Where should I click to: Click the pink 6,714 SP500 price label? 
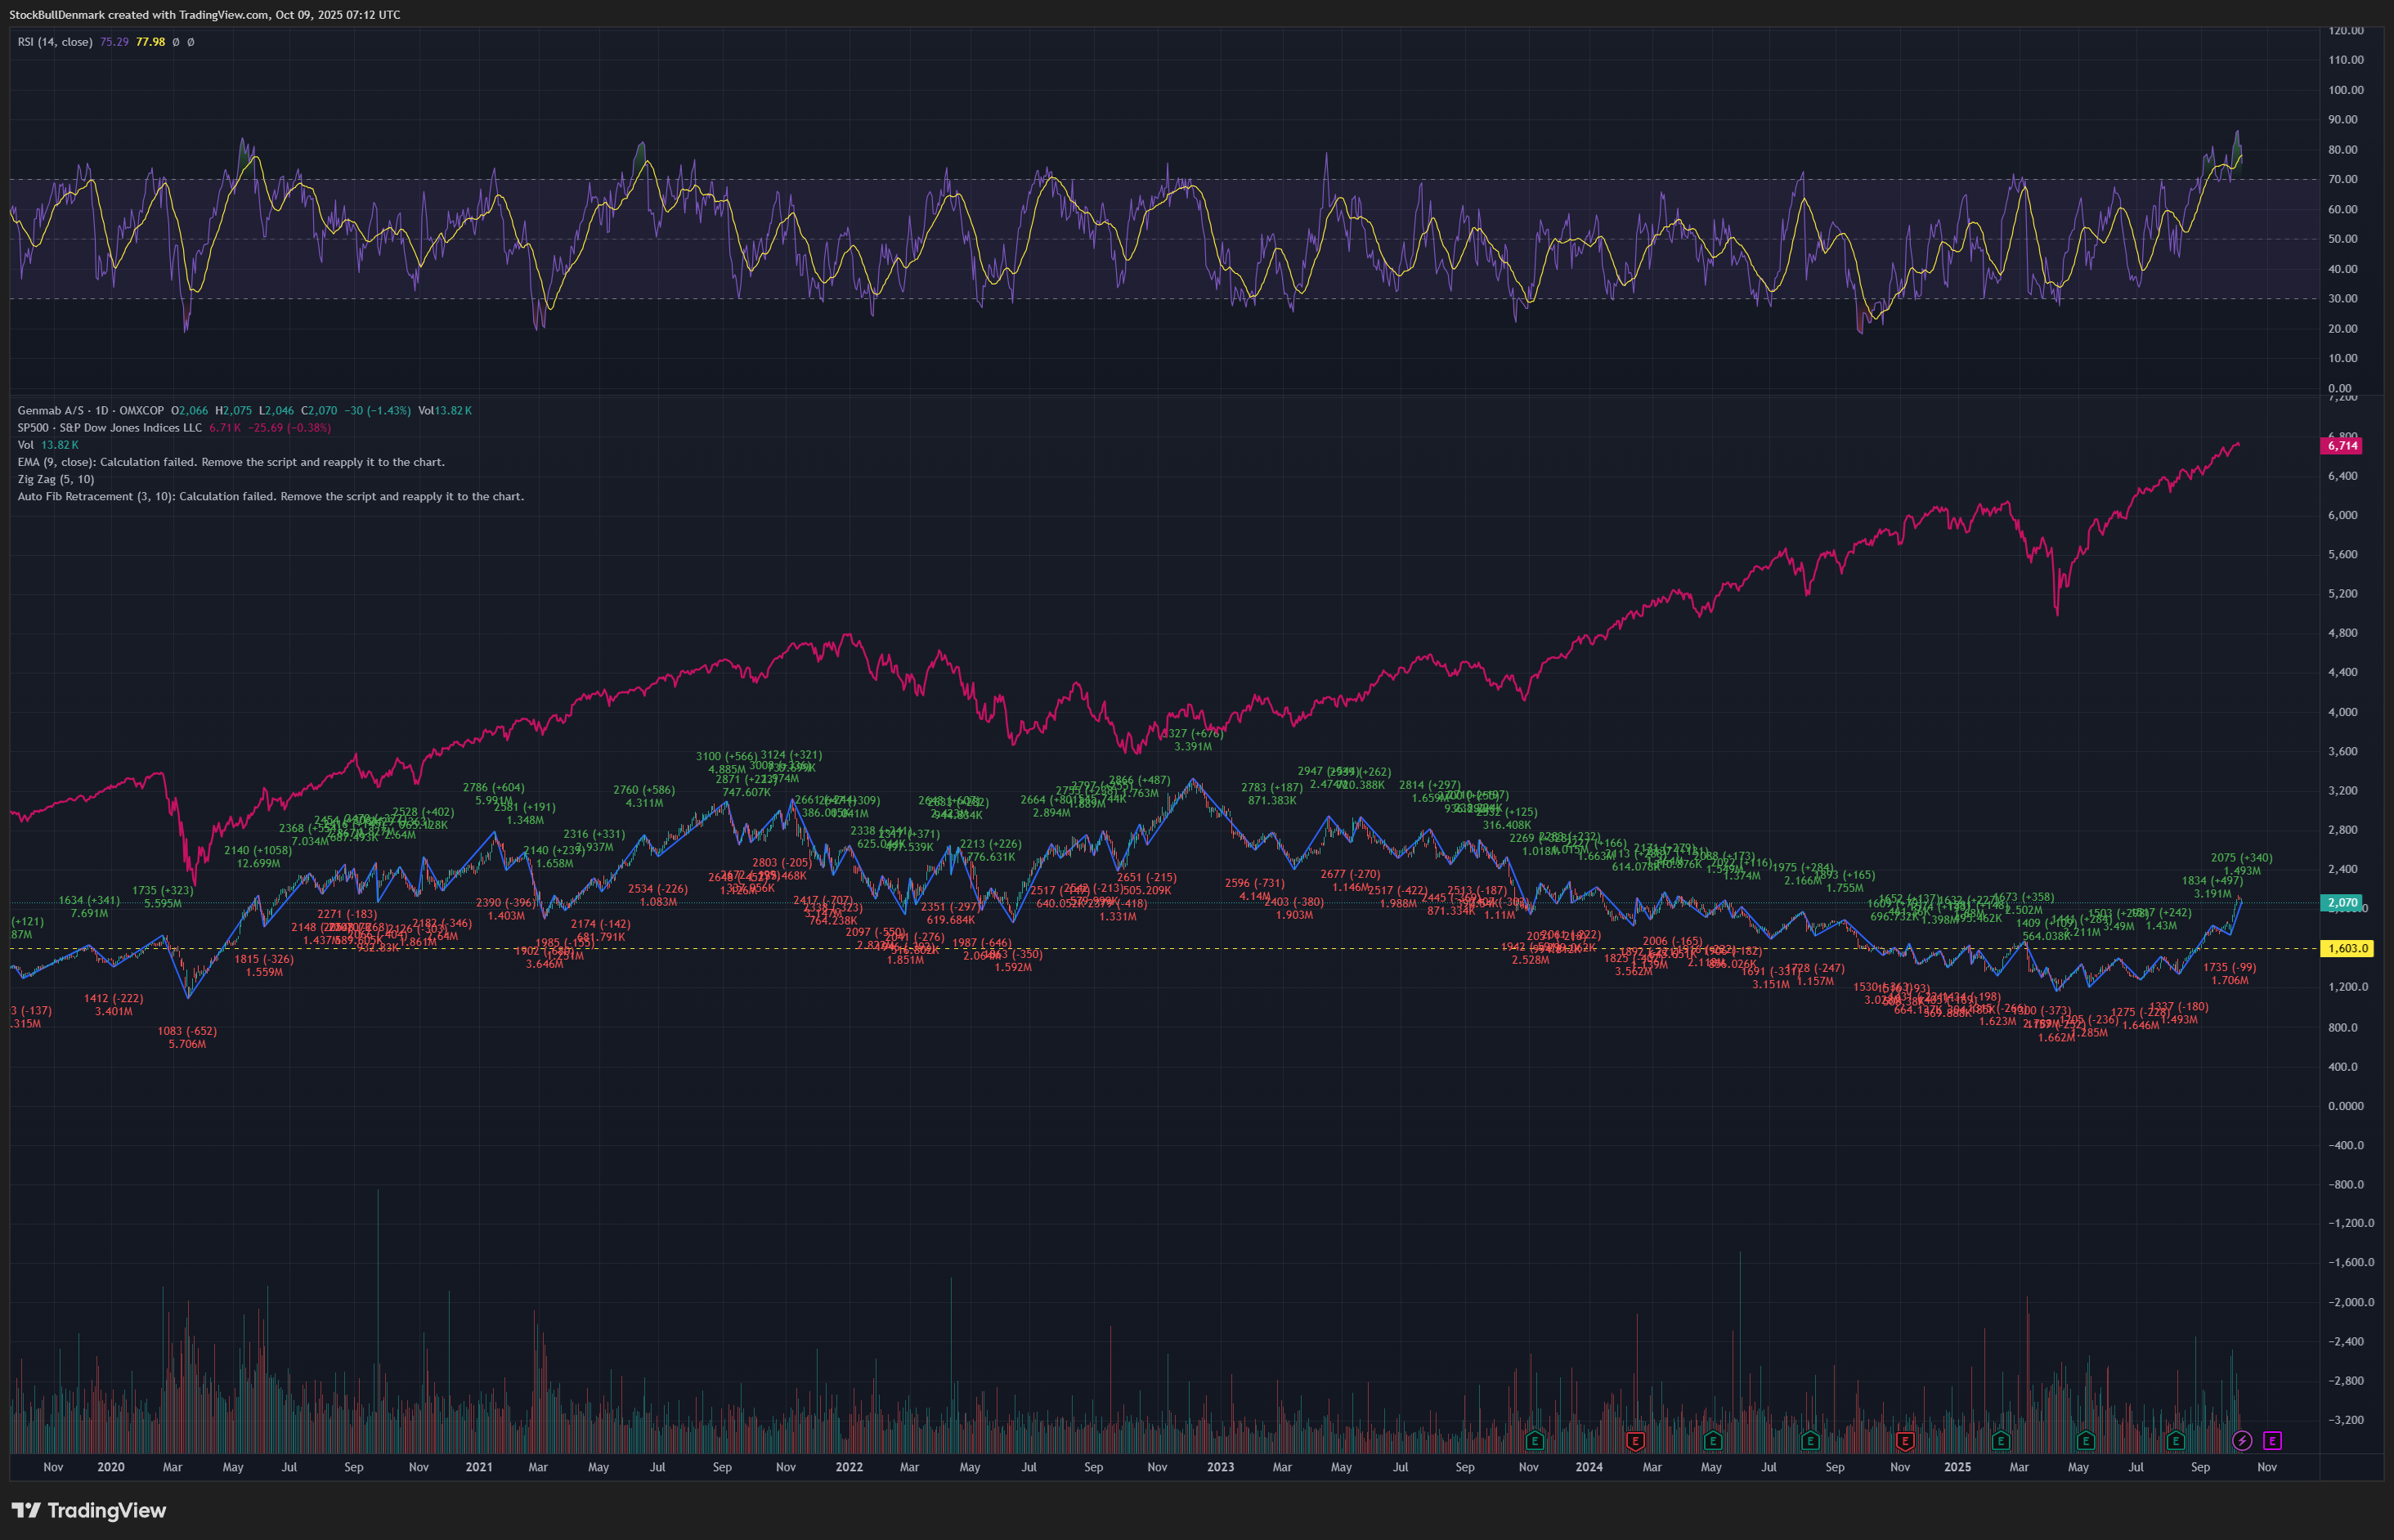[2342, 446]
